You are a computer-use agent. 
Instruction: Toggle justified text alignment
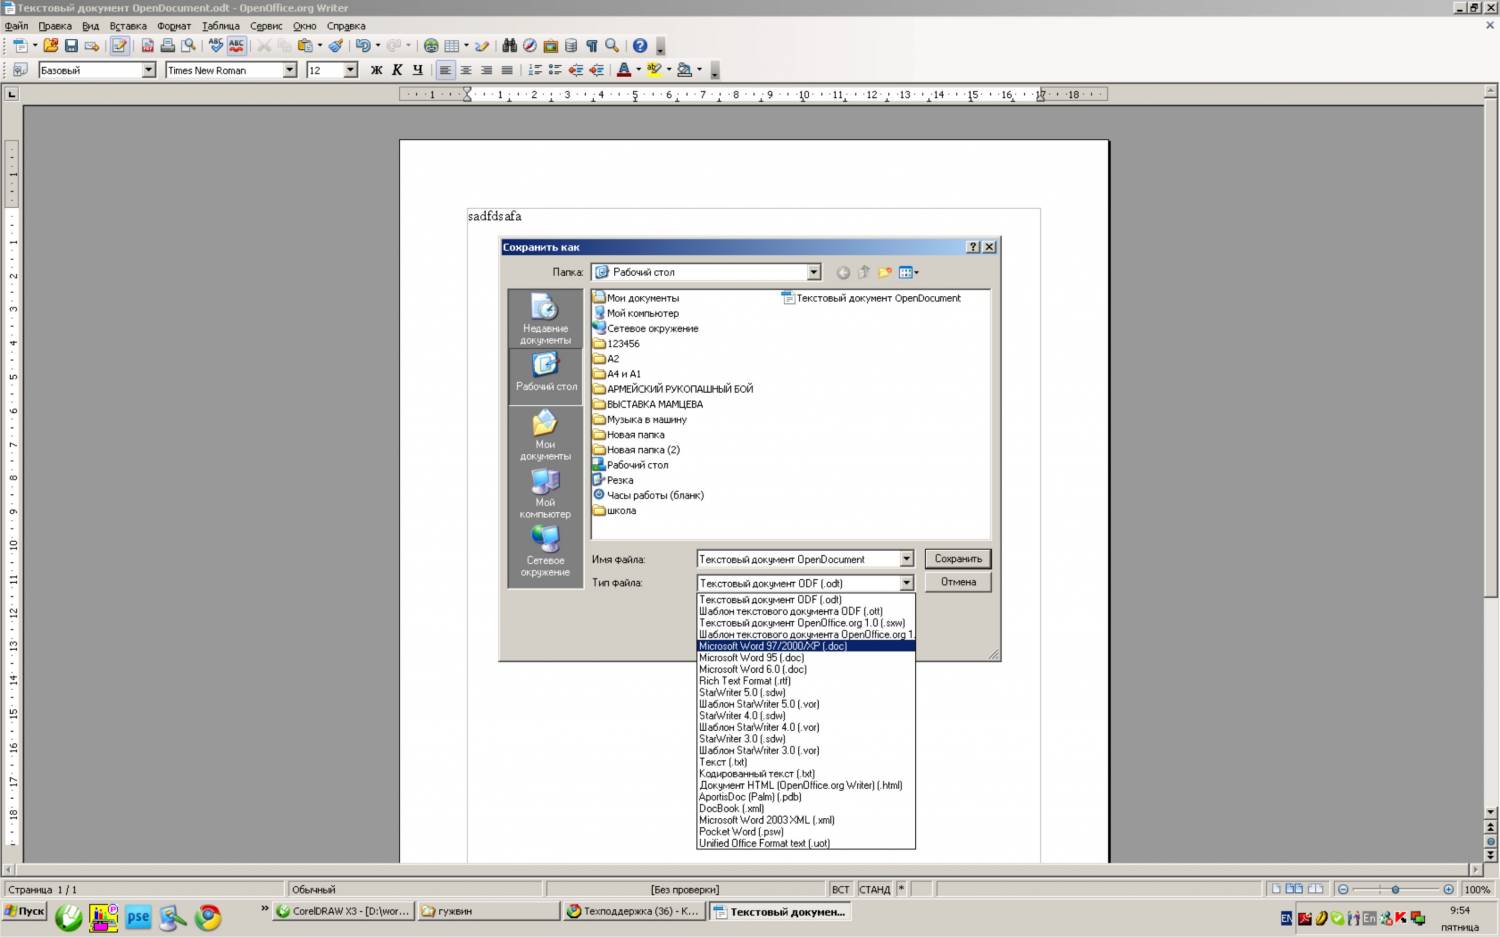pos(507,70)
